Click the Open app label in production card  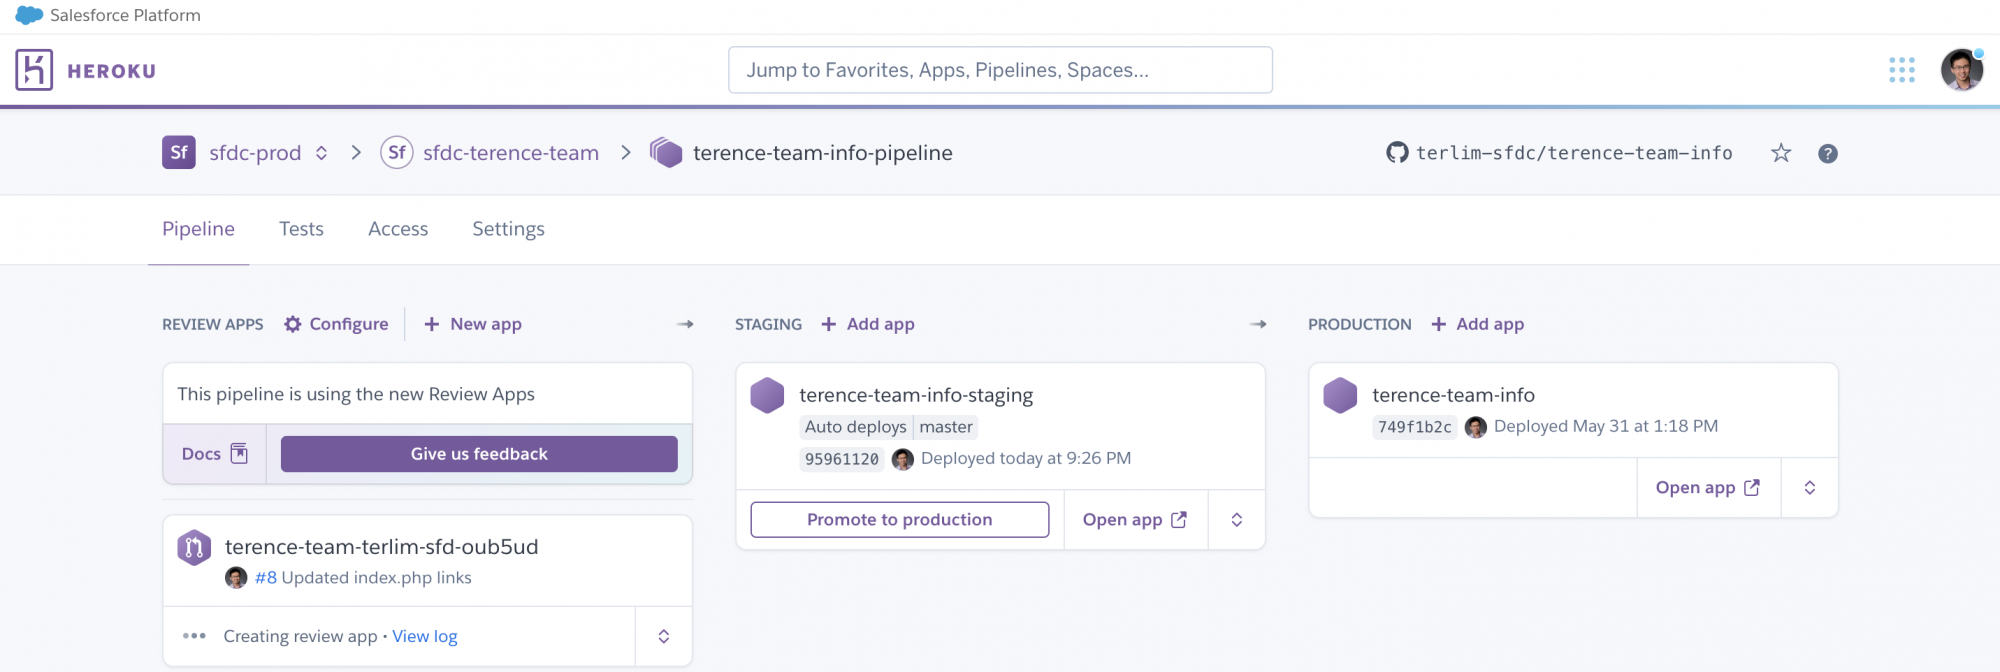tap(1696, 488)
